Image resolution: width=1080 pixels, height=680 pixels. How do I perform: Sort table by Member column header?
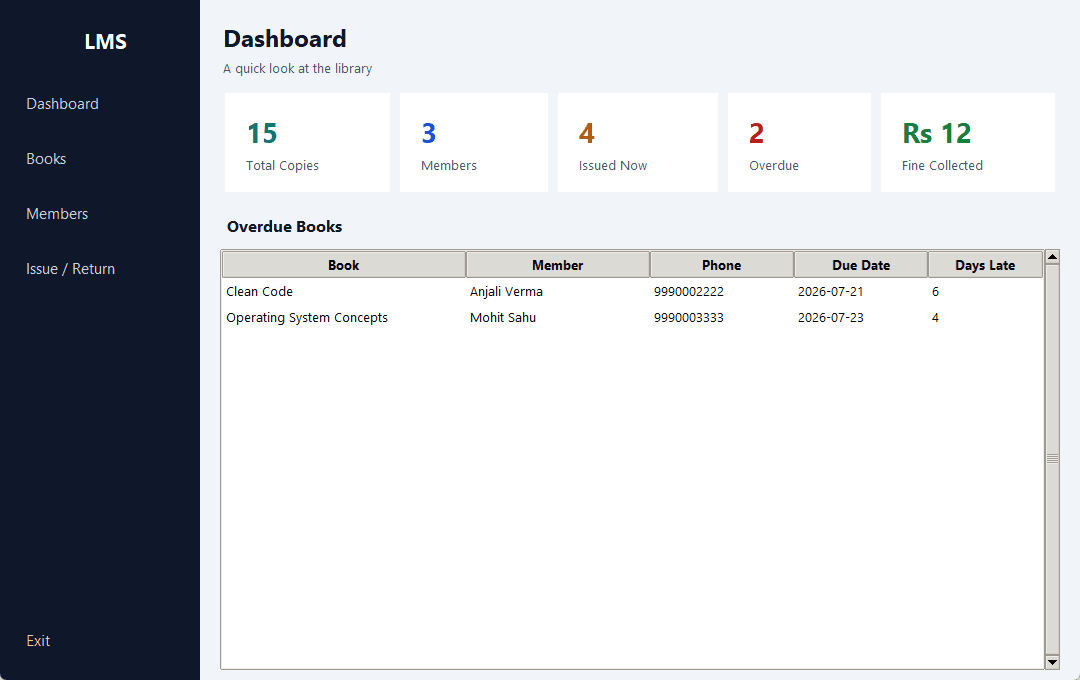point(558,265)
